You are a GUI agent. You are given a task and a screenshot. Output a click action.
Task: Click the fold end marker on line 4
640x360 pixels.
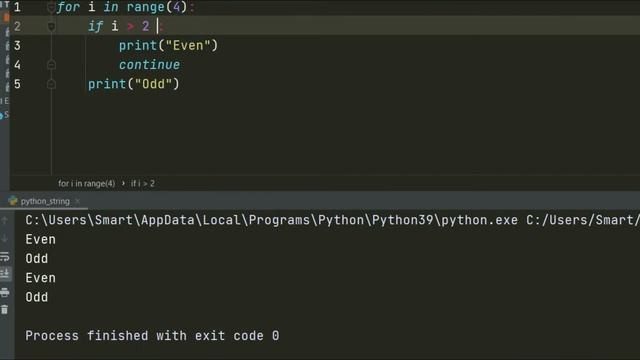click(51, 65)
